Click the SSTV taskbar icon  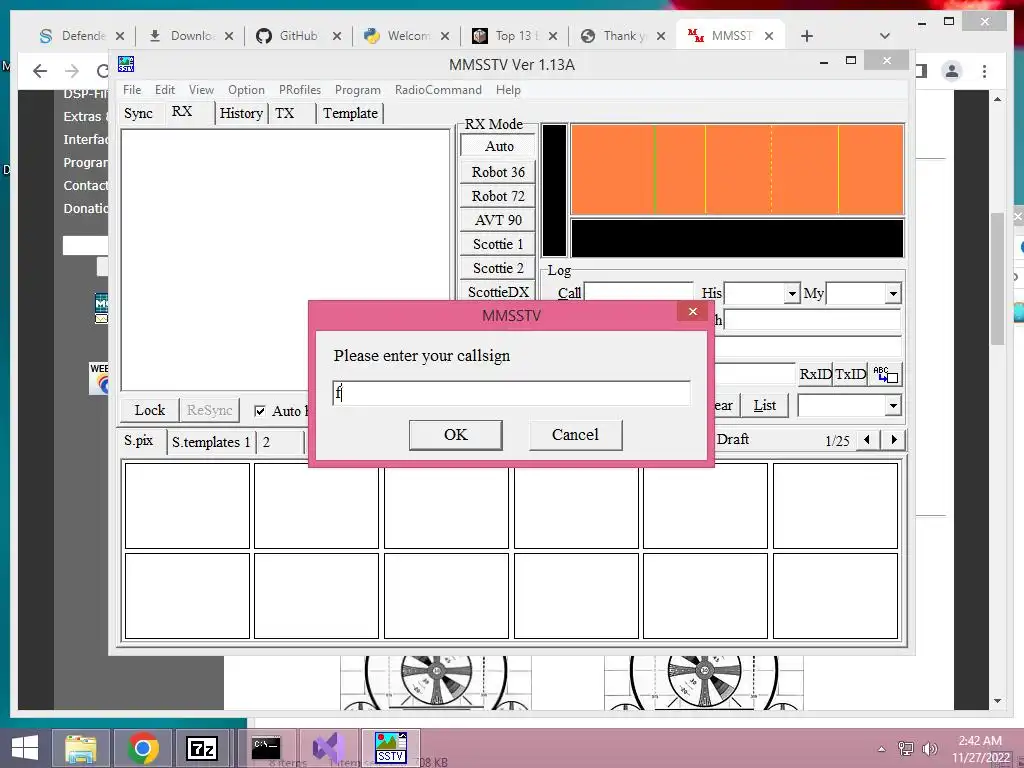click(x=391, y=748)
